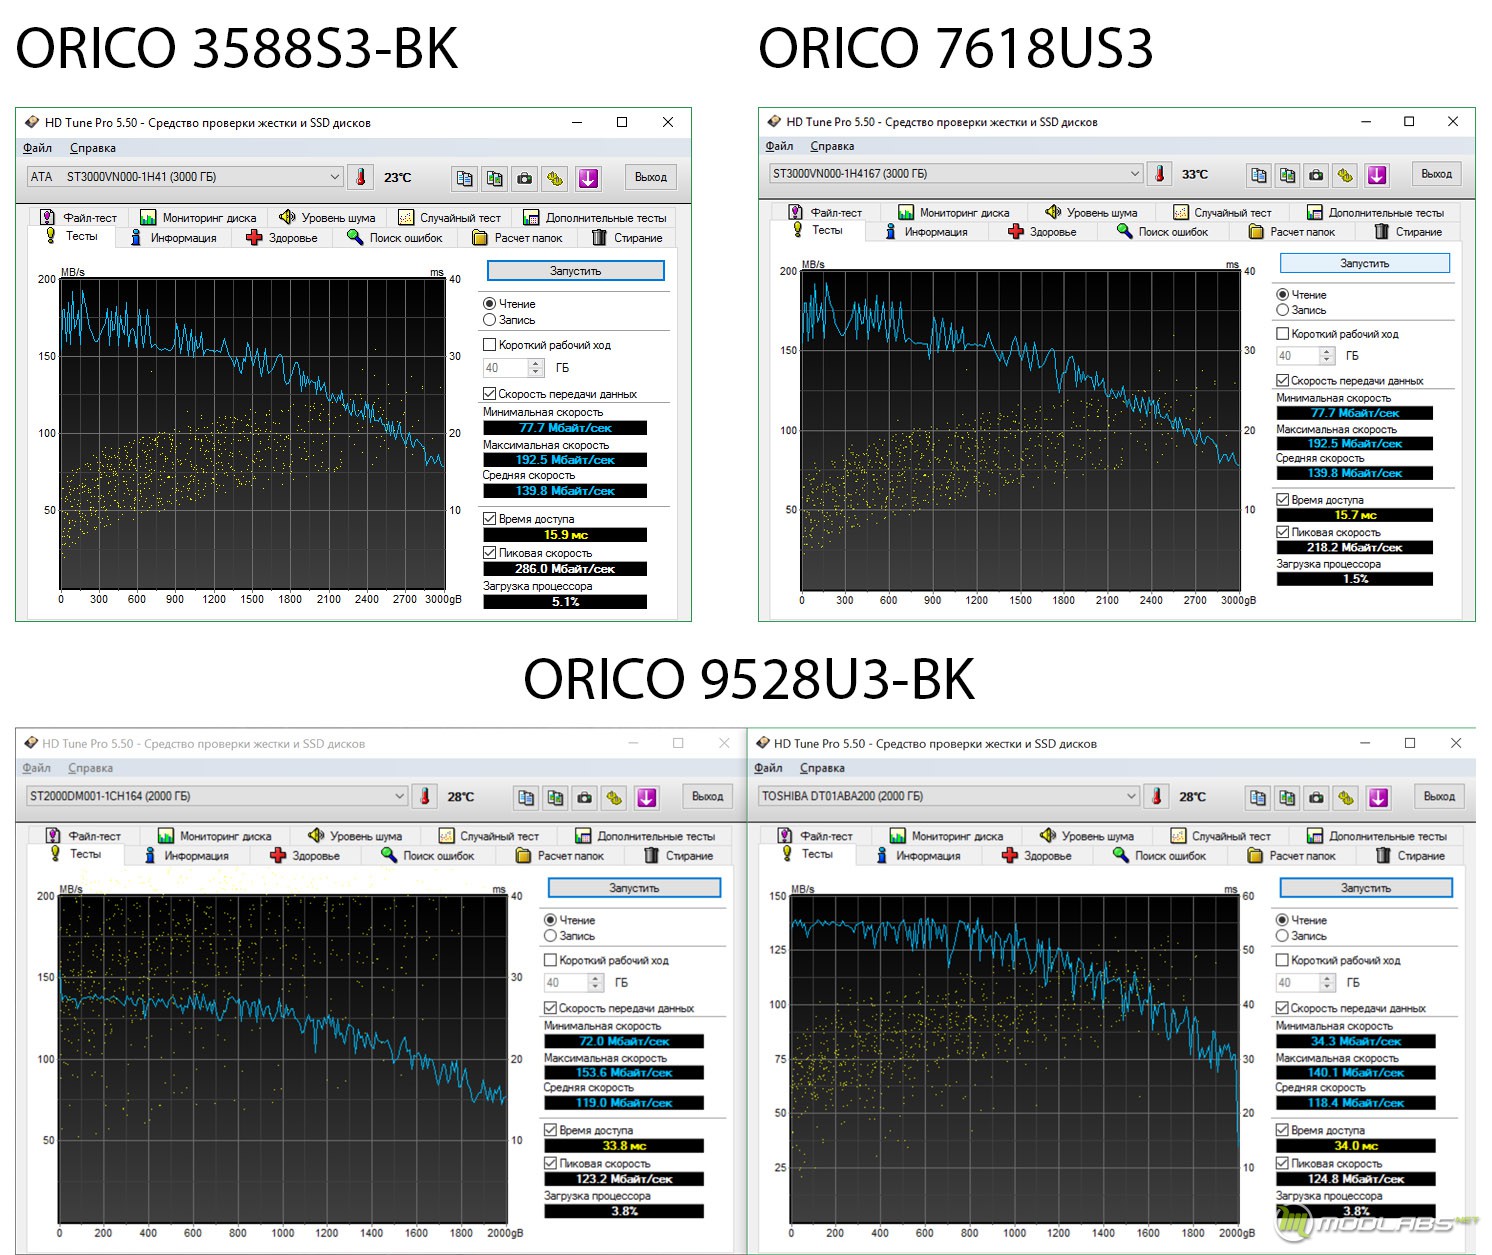The height and width of the screenshot is (1255, 1492).
Task: Enable Короткий рабочий ход in TOSHIBA DT01ABA200 window
Action: click(1282, 960)
